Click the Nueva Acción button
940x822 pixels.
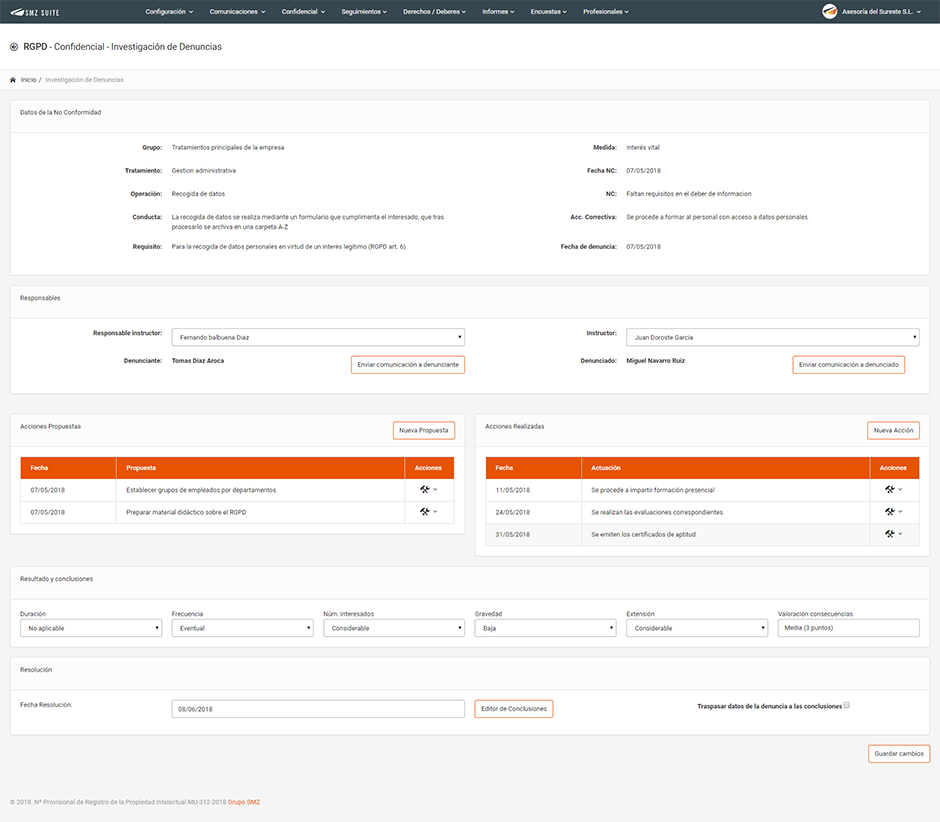(x=893, y=430)
